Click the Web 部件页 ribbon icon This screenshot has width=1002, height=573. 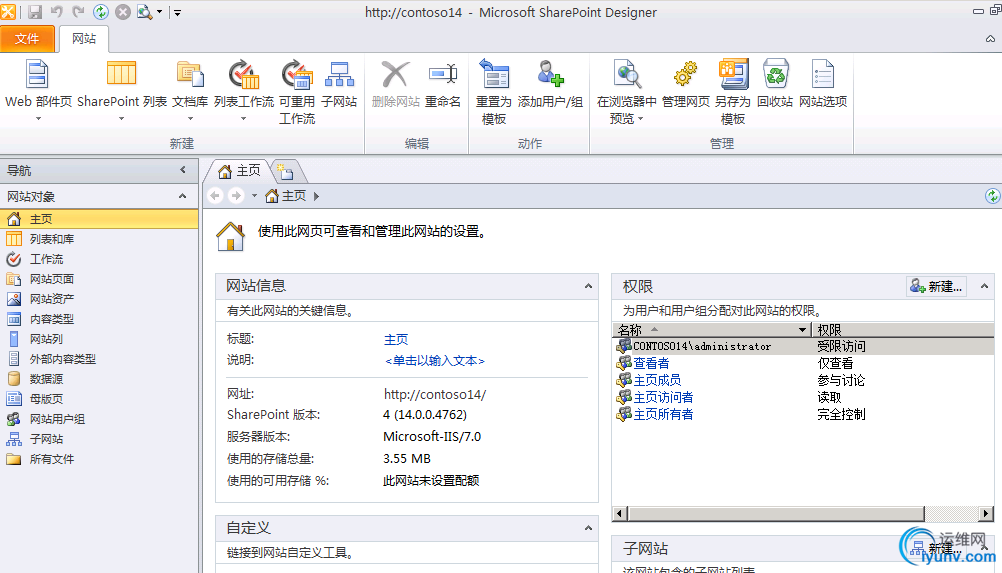(37, 74)
